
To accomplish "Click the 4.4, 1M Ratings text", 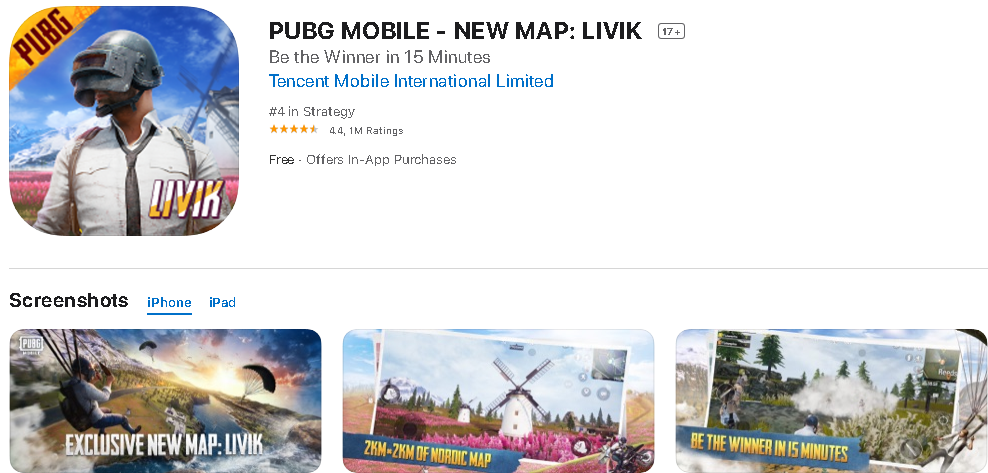I will click(x=366, y=131).
